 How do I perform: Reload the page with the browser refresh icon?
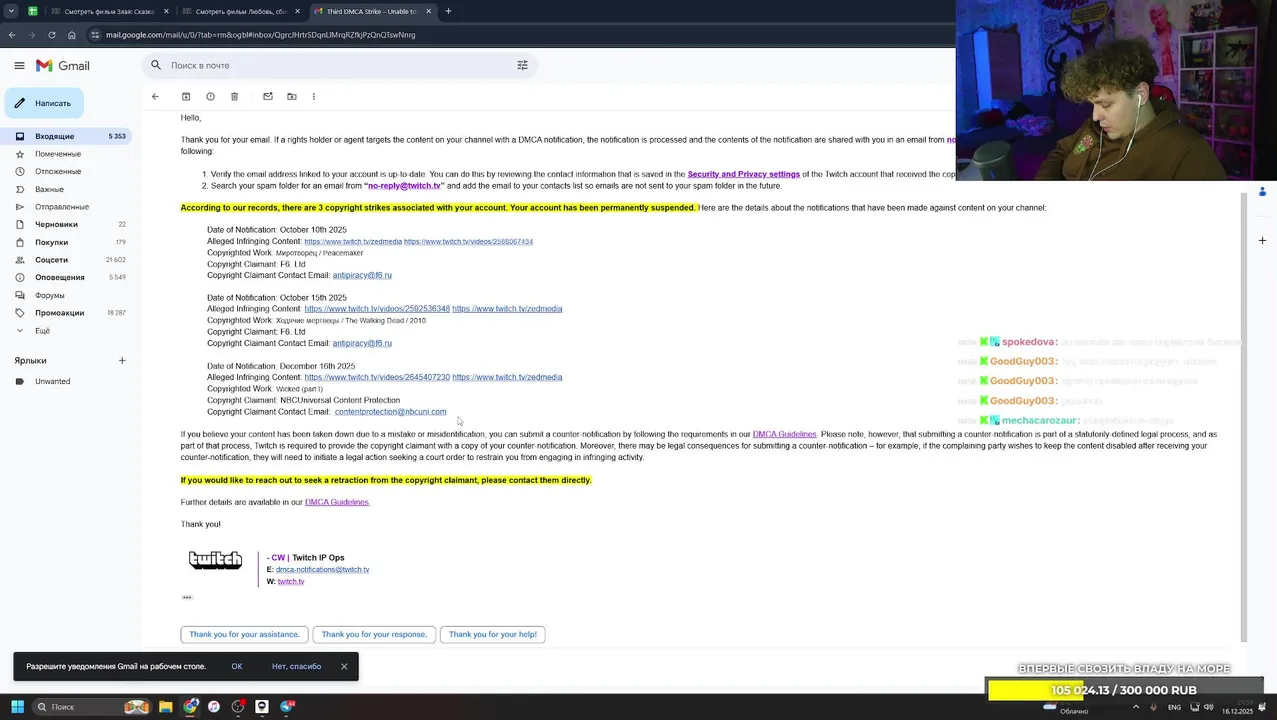(x=52, y=34)
